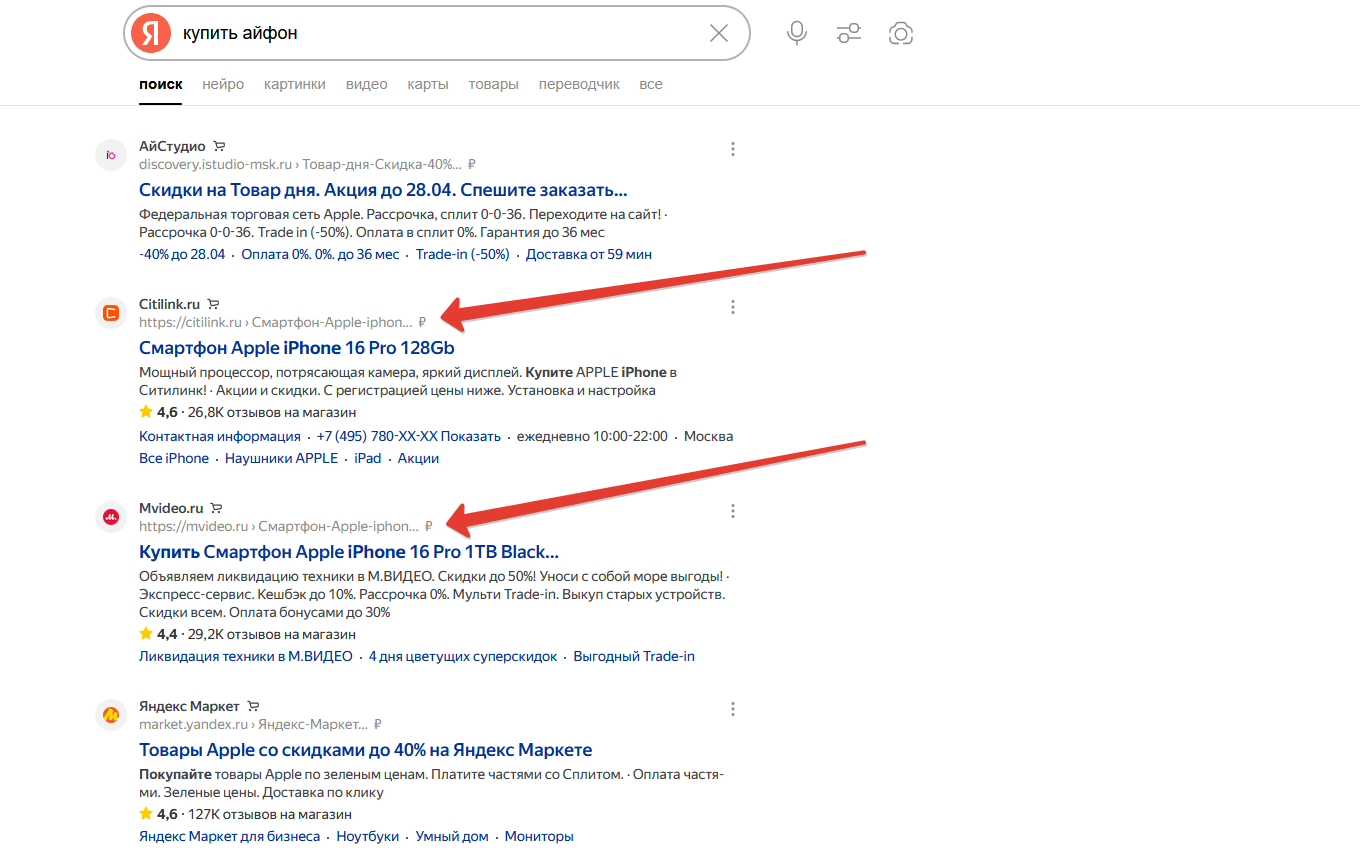Switch to the товары tab
Image resolution: width=1360 pixels, height=859 pixels.
click(494, 84)
